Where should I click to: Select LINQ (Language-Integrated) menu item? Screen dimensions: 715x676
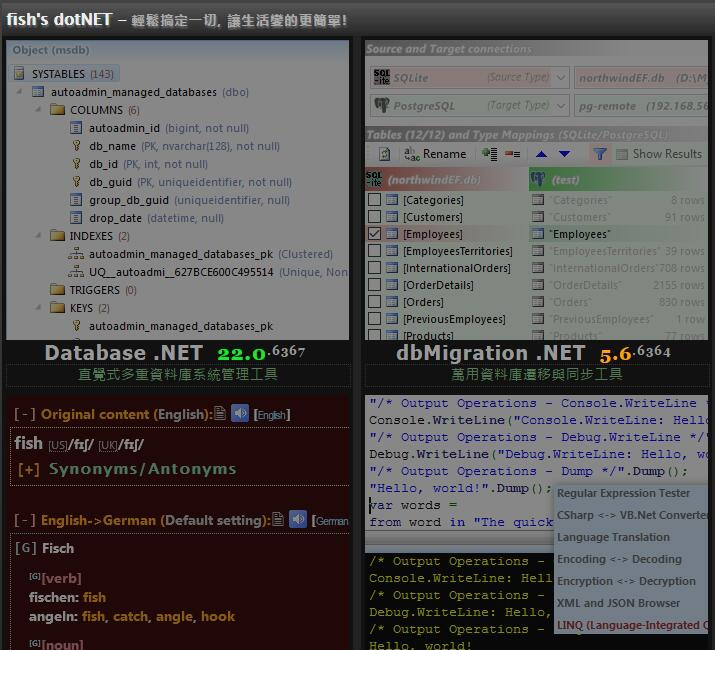(x=632, y=625)
